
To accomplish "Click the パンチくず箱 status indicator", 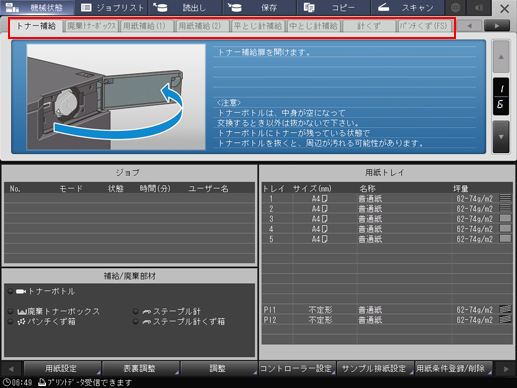I will [10, 322].
